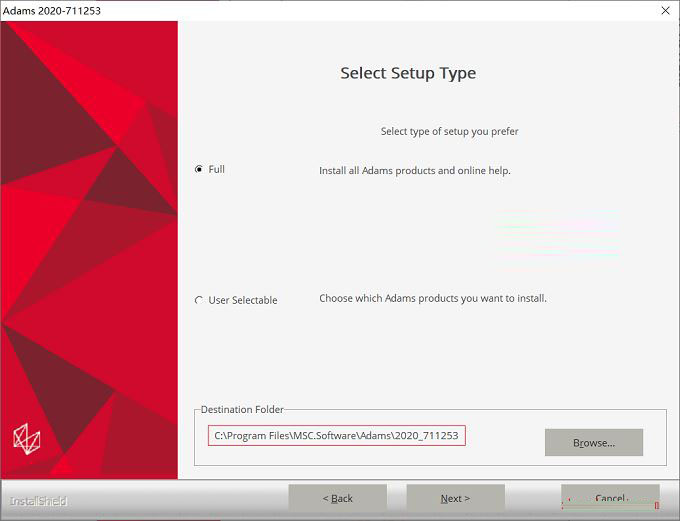Open the Browse... folder dialog
Image resolution: width=680 pixels, height=521 pixels.
(594, 442)
